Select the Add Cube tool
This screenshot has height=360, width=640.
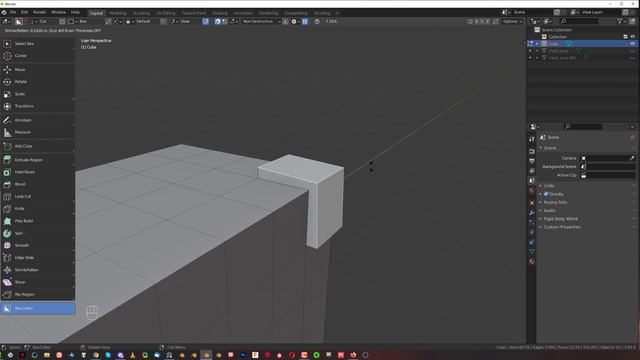(38, 146)
